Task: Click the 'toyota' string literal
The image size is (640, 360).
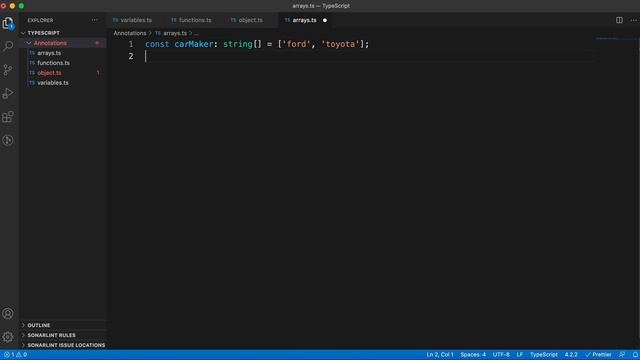Action: coord(340,44)
